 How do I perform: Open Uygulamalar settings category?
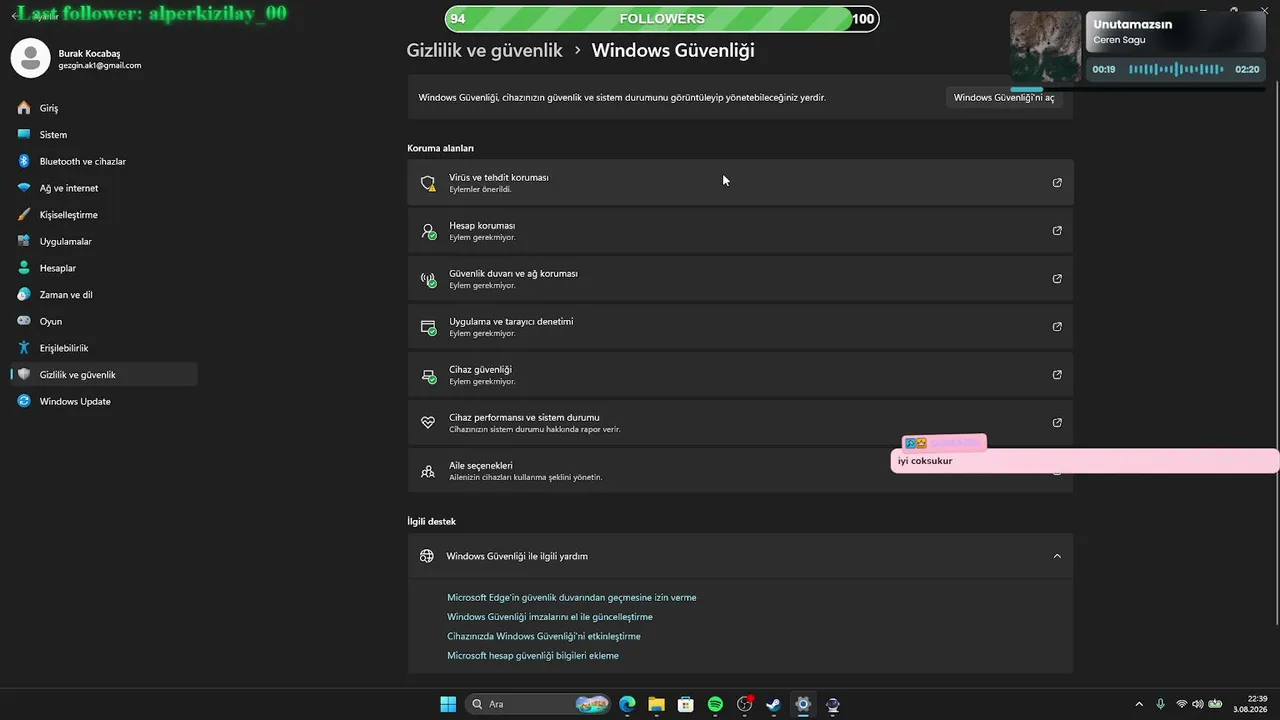104,241
